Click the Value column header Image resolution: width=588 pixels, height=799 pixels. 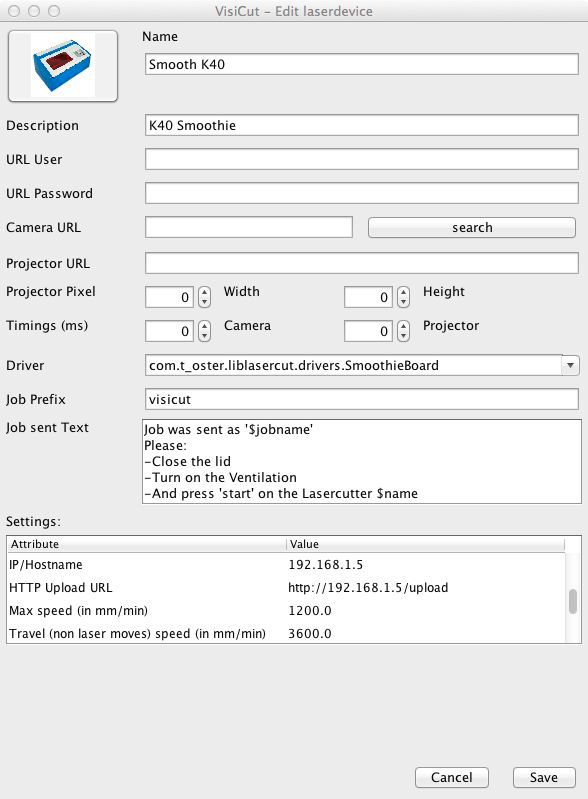[425, 544]
